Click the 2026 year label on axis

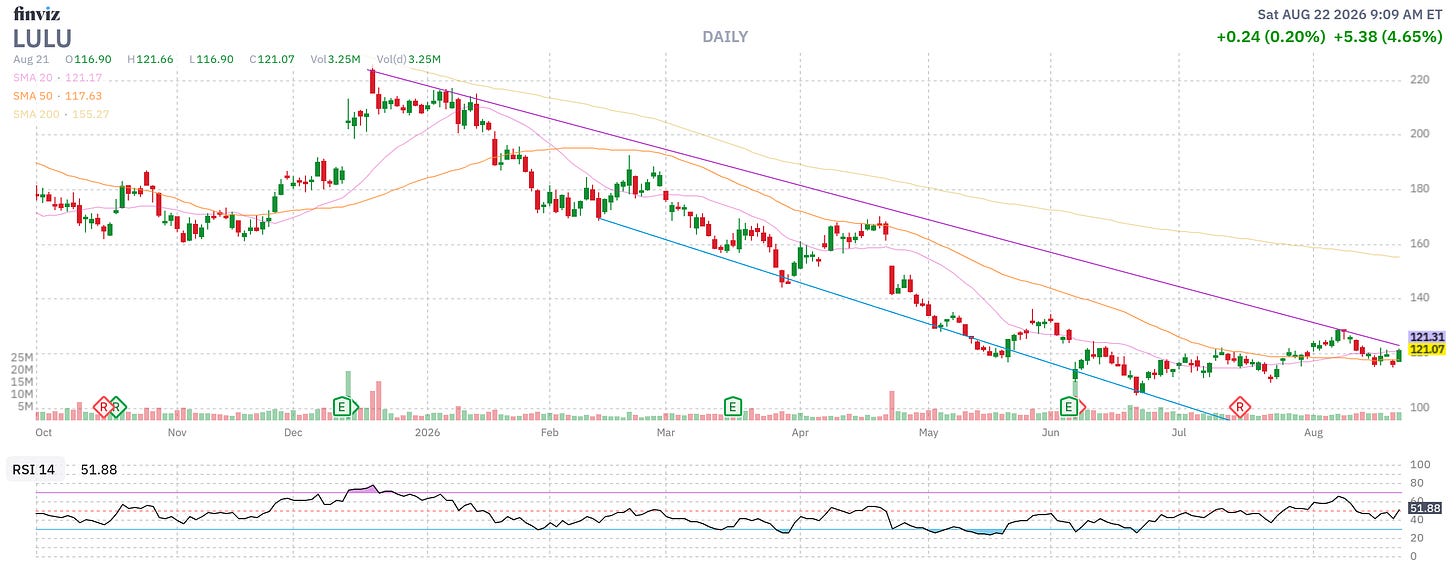point(427,433)
